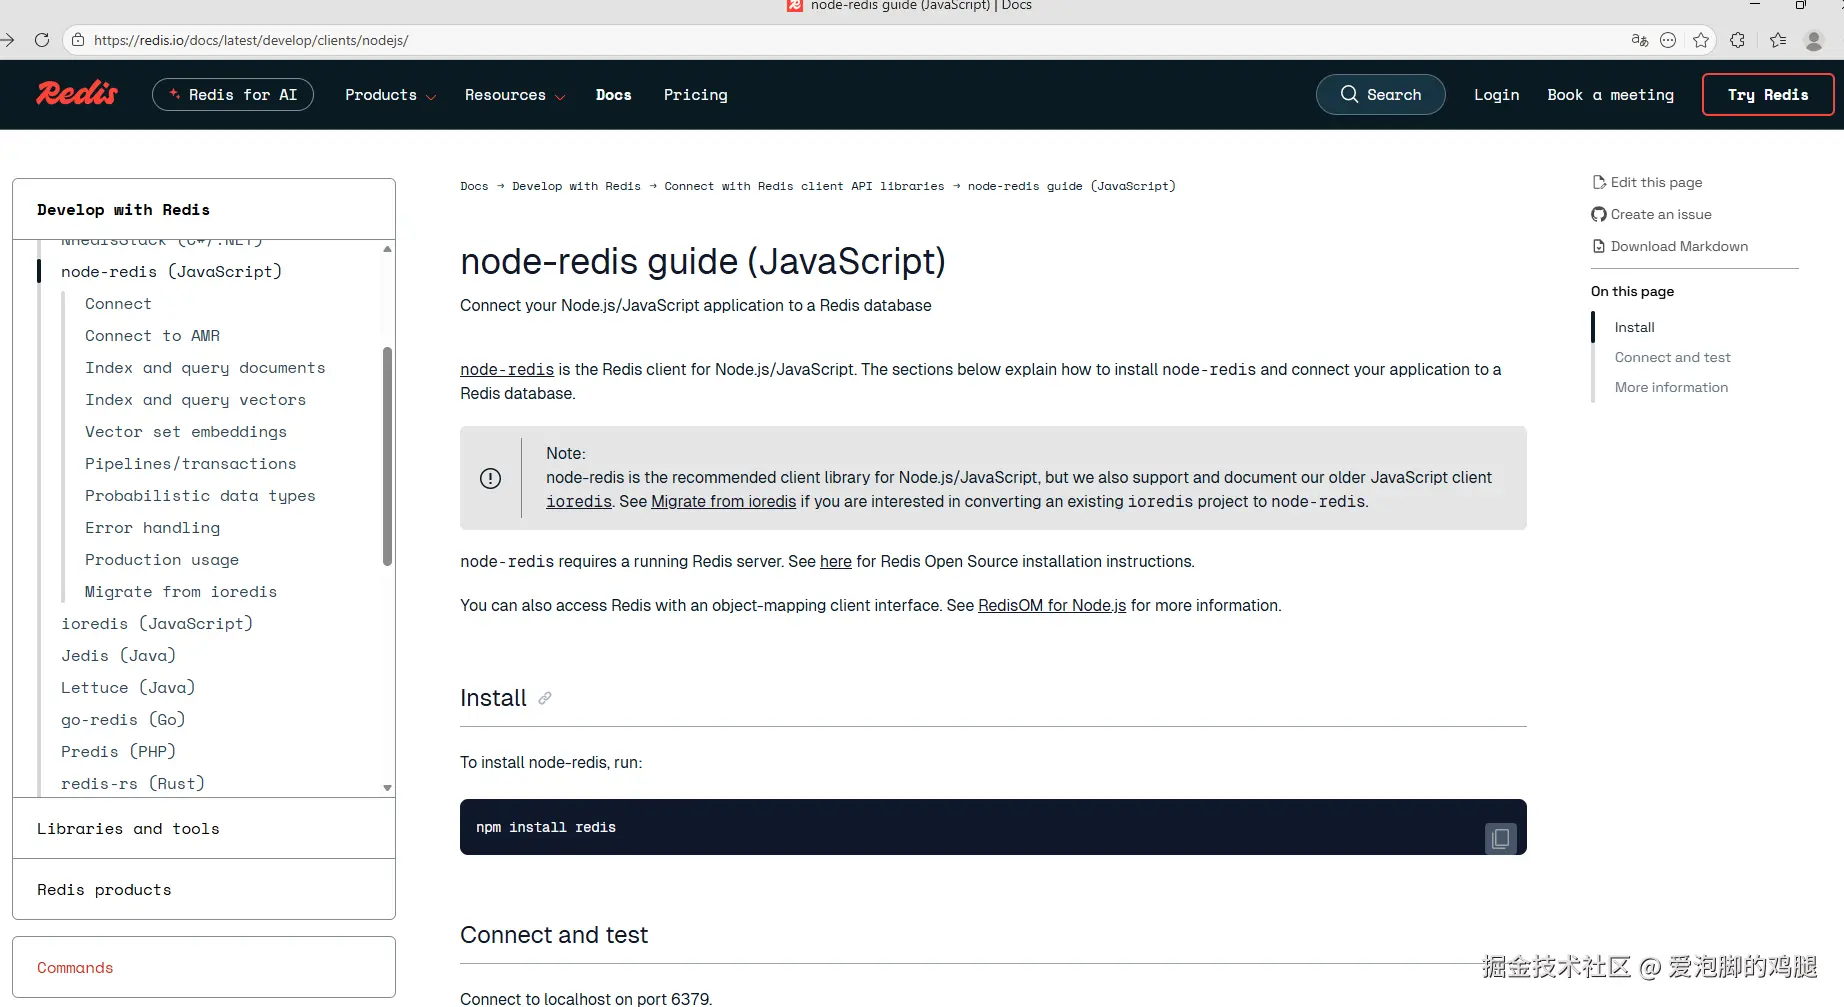Click the sidebar scrollbar thumb
The height and width of the screenshot is (1007, 1844).
pos(387,457)
